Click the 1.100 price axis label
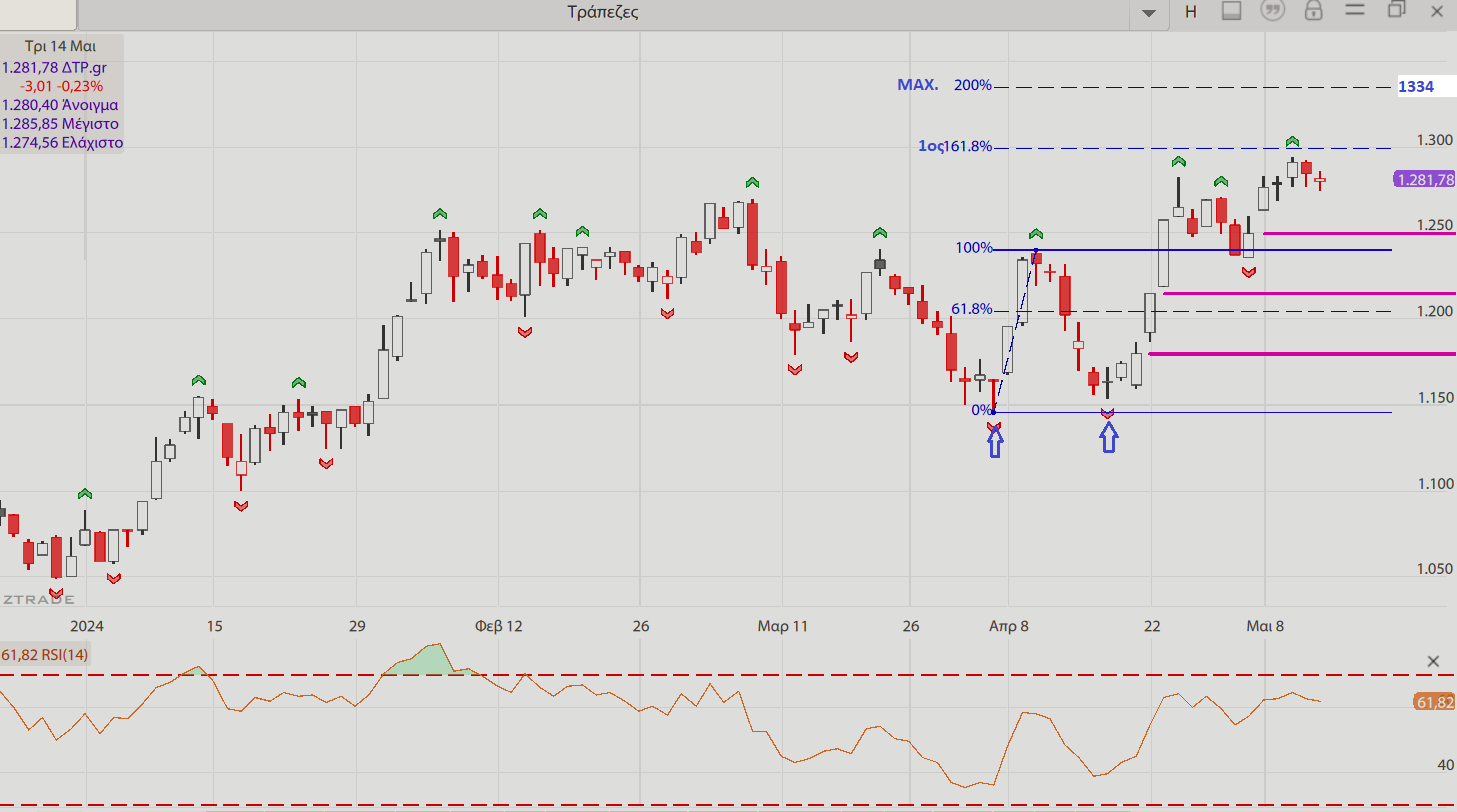1457x812 pixels. tap(1435, 484)
